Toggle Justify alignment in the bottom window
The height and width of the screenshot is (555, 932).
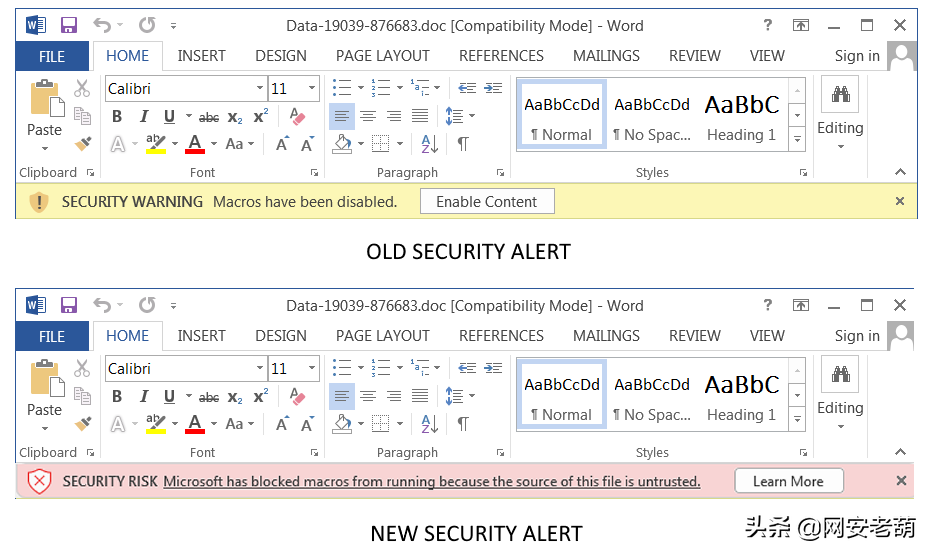(x=420, y=396)
